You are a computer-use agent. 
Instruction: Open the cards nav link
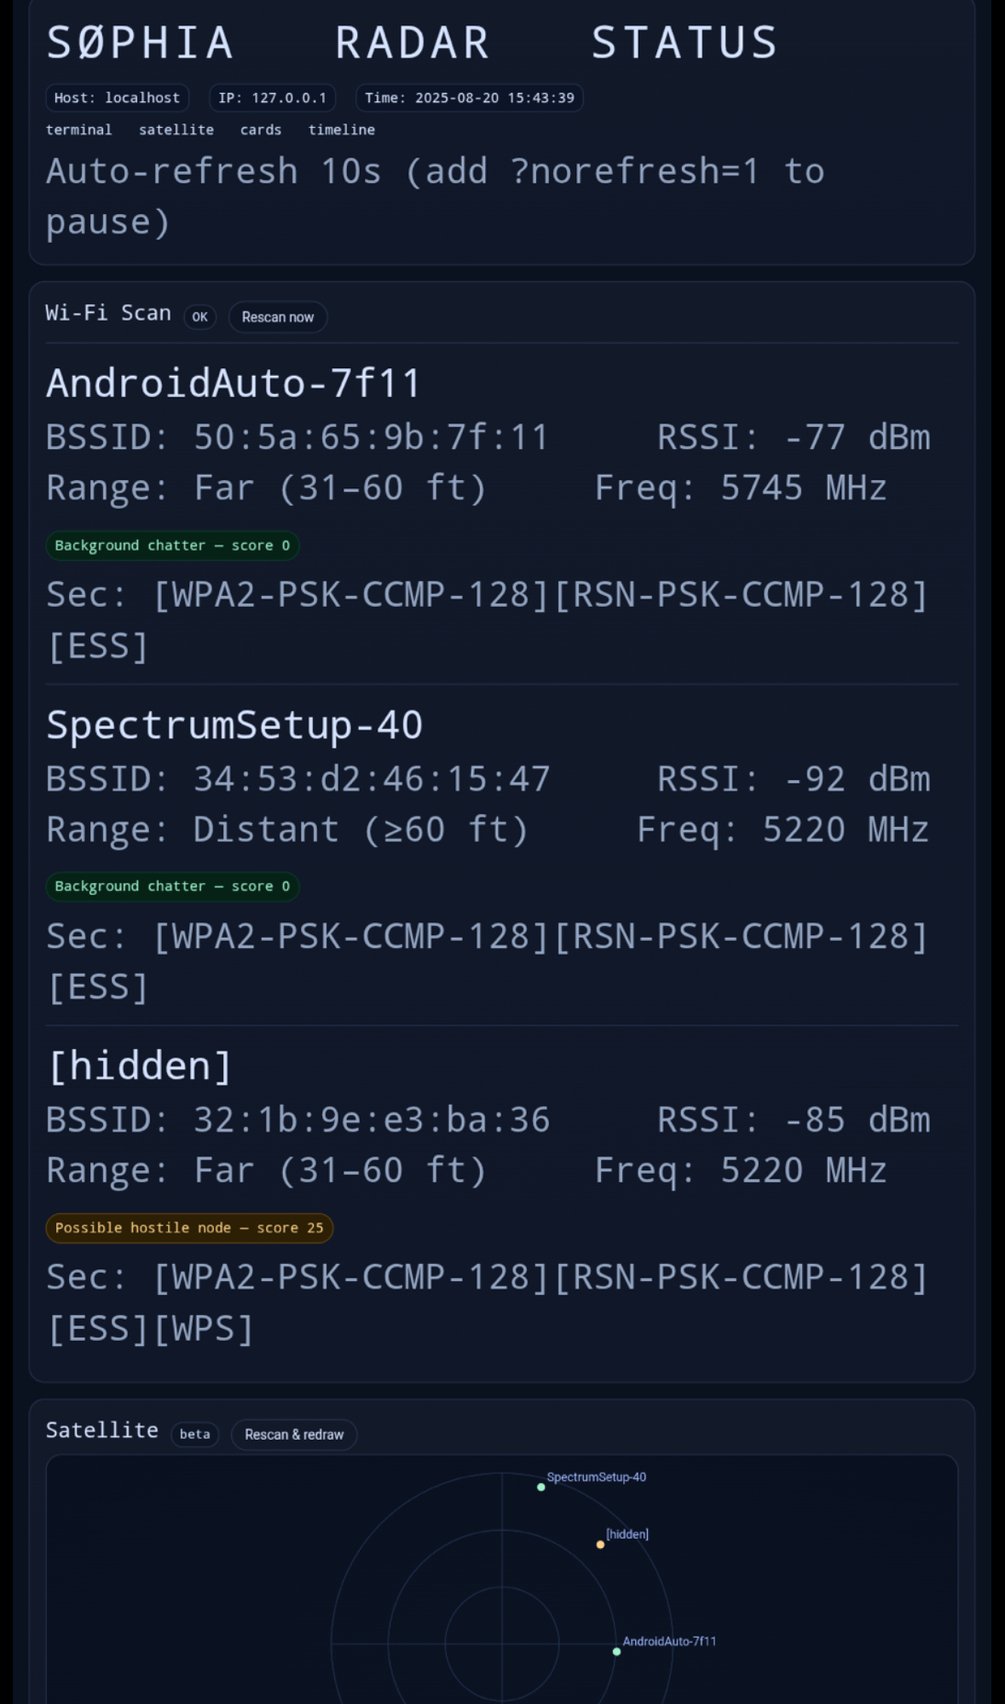260,130
